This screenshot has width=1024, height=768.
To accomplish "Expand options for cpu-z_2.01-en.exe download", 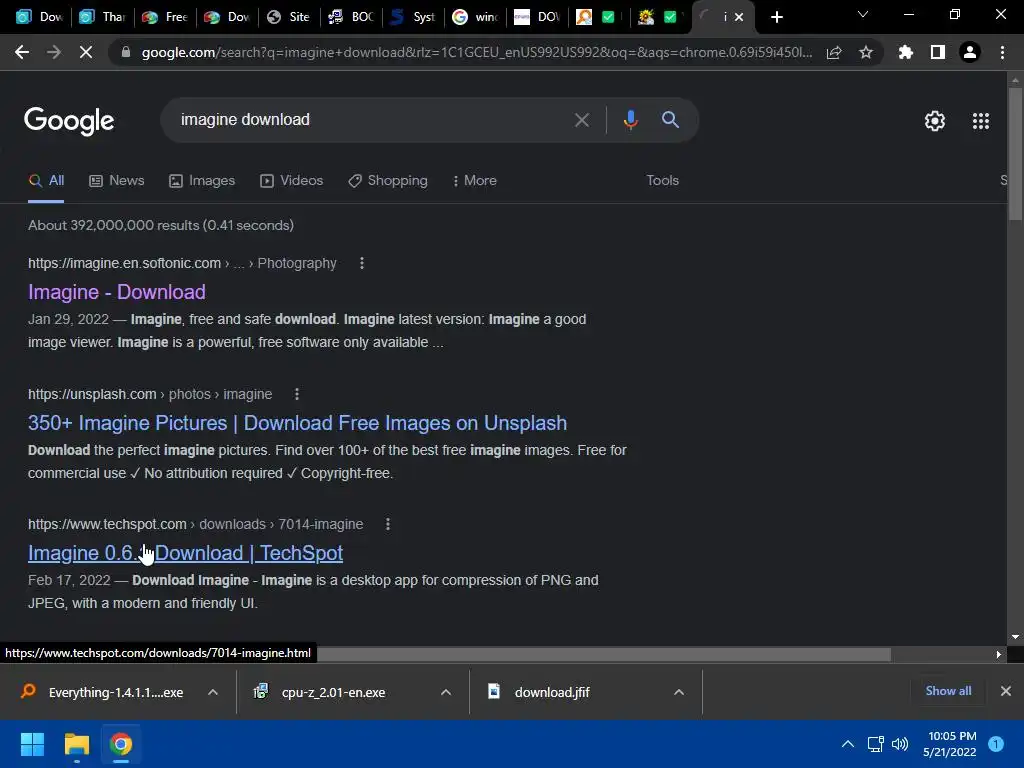I will coord(446,692).
